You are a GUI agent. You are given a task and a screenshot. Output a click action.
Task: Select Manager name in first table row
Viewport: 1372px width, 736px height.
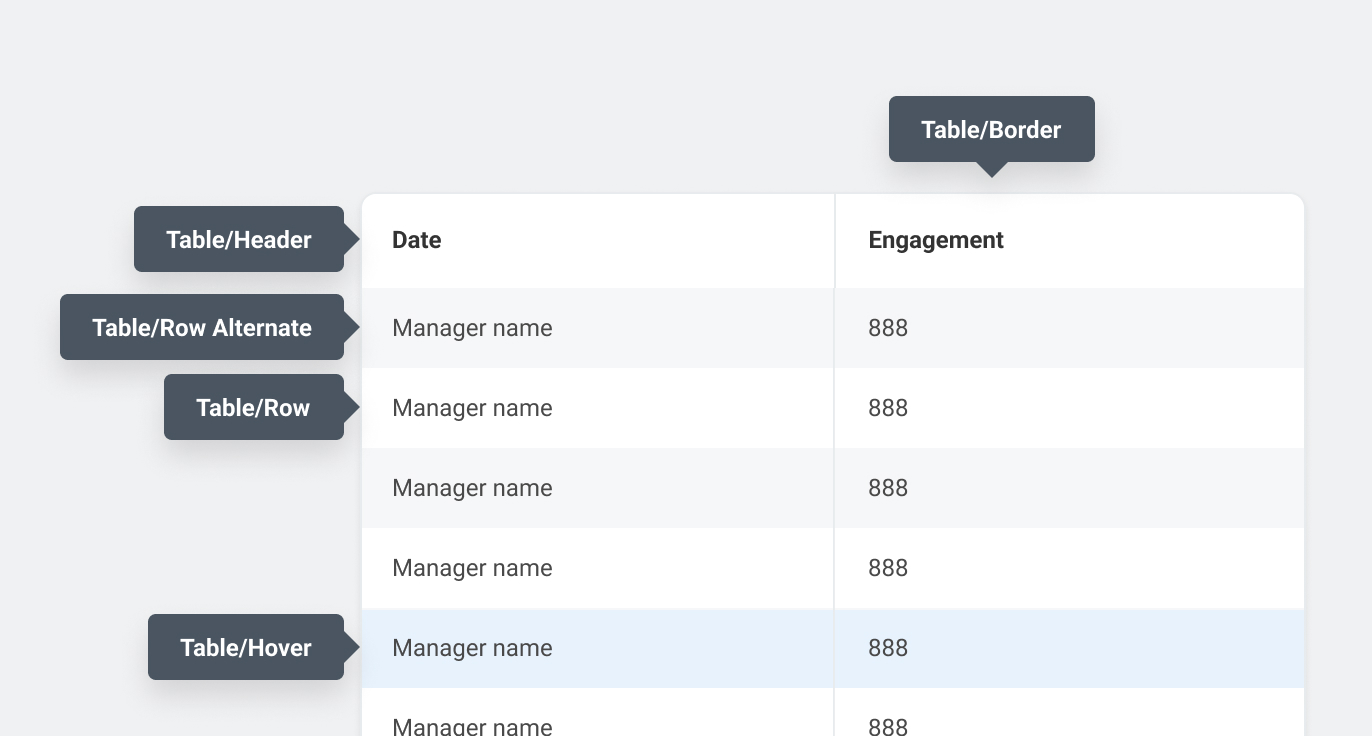[472, 328]
